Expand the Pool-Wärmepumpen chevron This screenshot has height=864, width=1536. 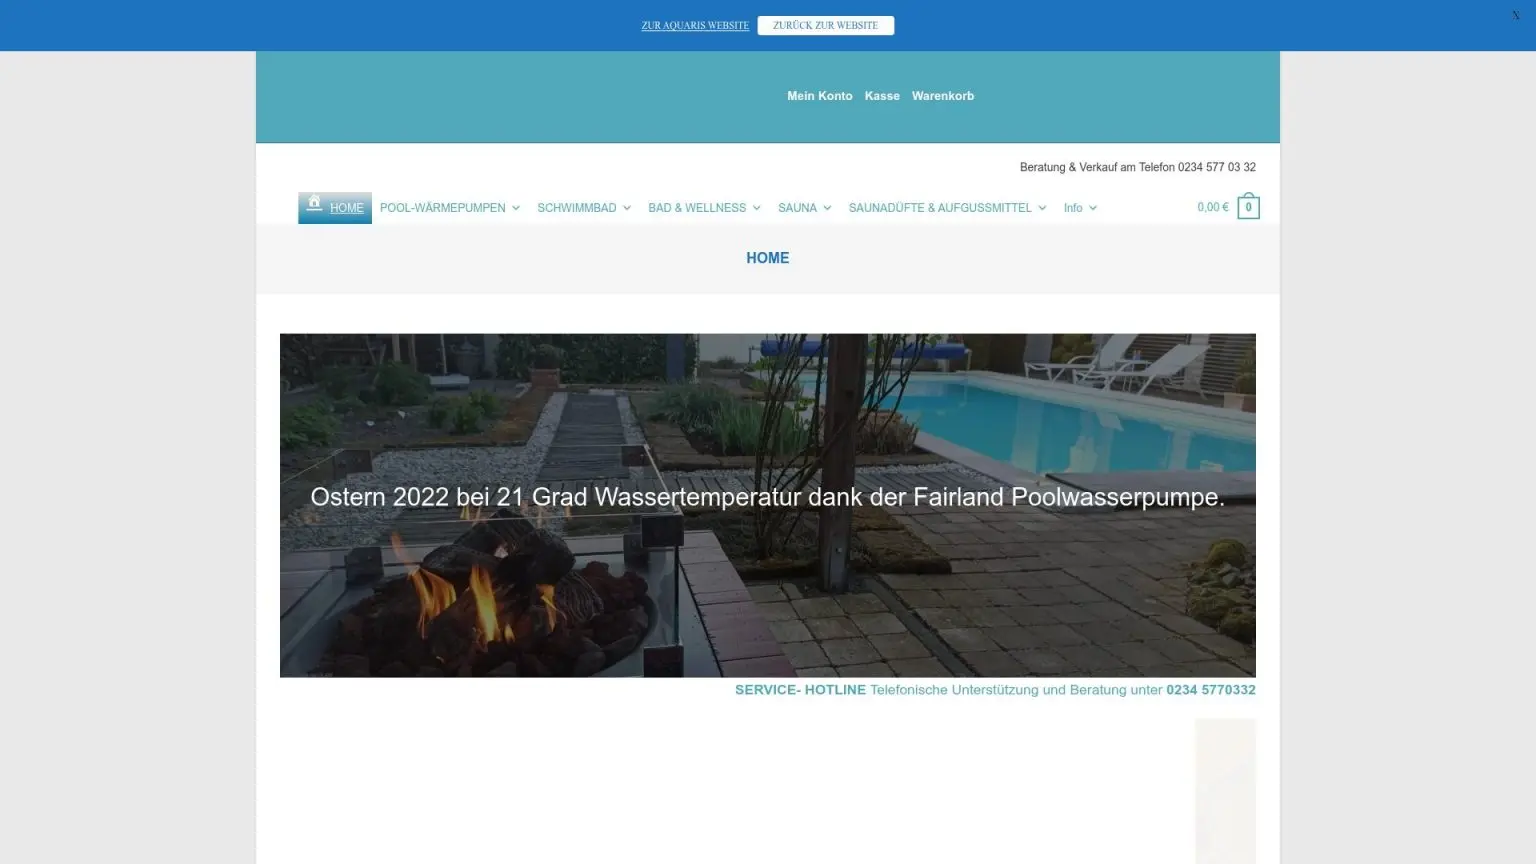516,208
